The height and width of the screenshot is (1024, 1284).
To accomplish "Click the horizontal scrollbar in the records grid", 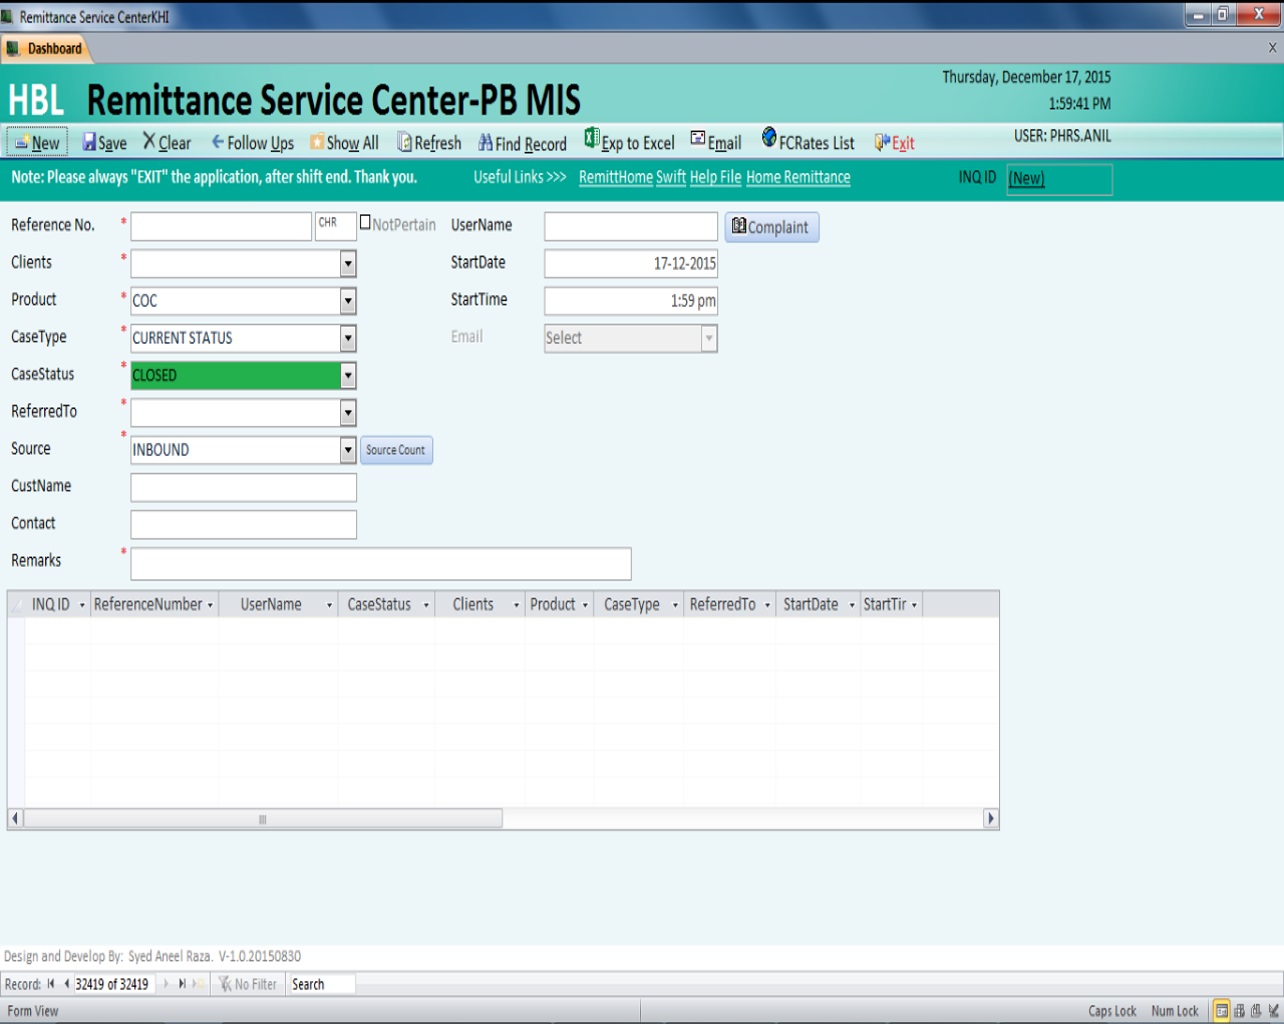I will point(262,819).
